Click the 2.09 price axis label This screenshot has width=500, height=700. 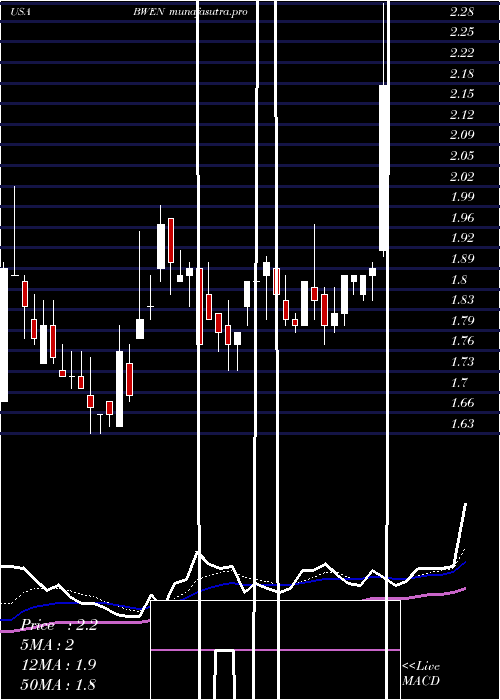click(x=462, y=135)
